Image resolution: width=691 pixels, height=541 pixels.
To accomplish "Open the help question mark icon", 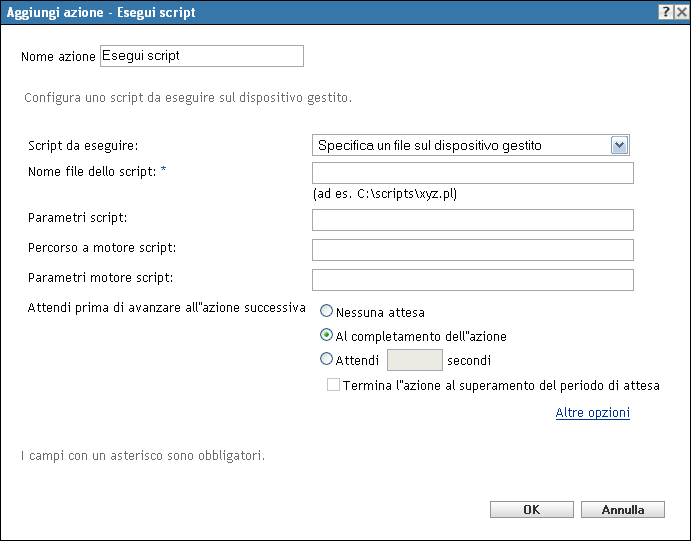I will pos(664,11).
